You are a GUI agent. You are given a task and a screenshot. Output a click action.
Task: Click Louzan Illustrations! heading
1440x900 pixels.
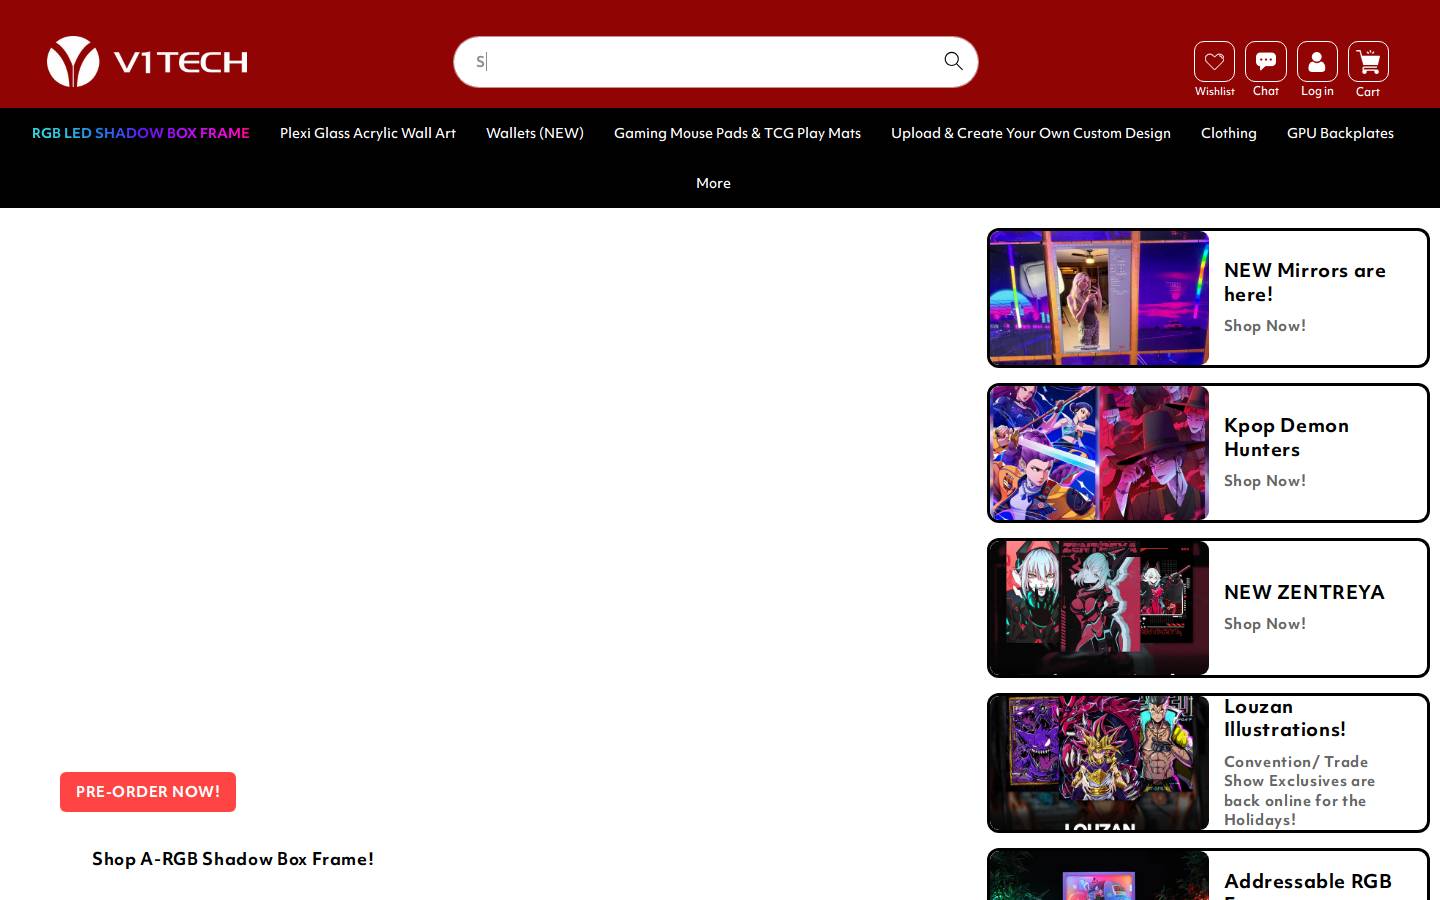pos(1285,718)
